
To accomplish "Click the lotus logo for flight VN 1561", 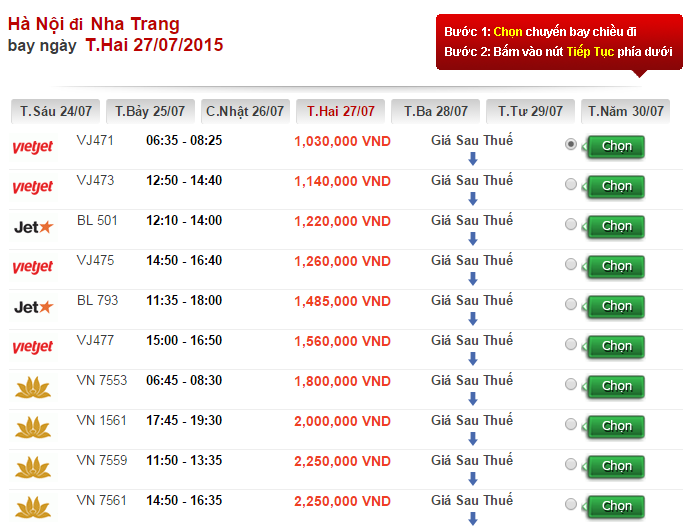I will (32, 428).
